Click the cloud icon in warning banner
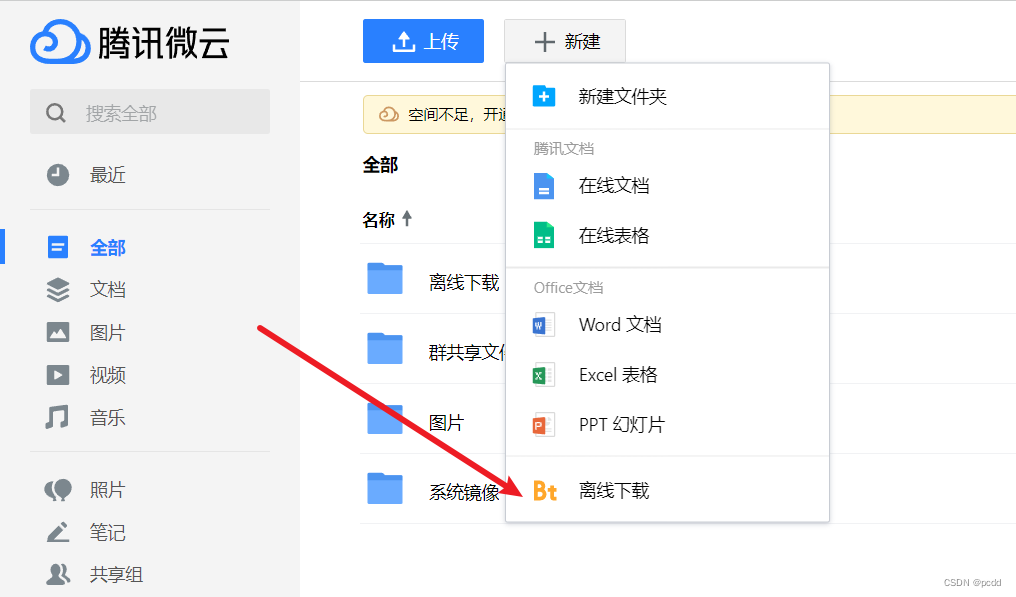The width and height of the screenshot is (1016, 597). (388, 115)
